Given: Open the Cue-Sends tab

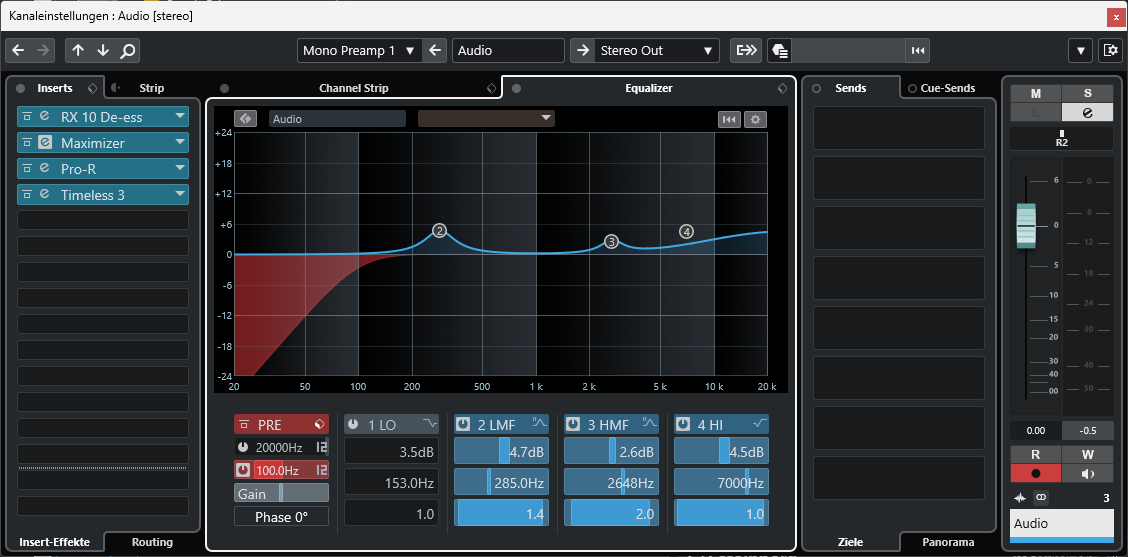Looking at the screenshot, I should click(x=947, y=88).
